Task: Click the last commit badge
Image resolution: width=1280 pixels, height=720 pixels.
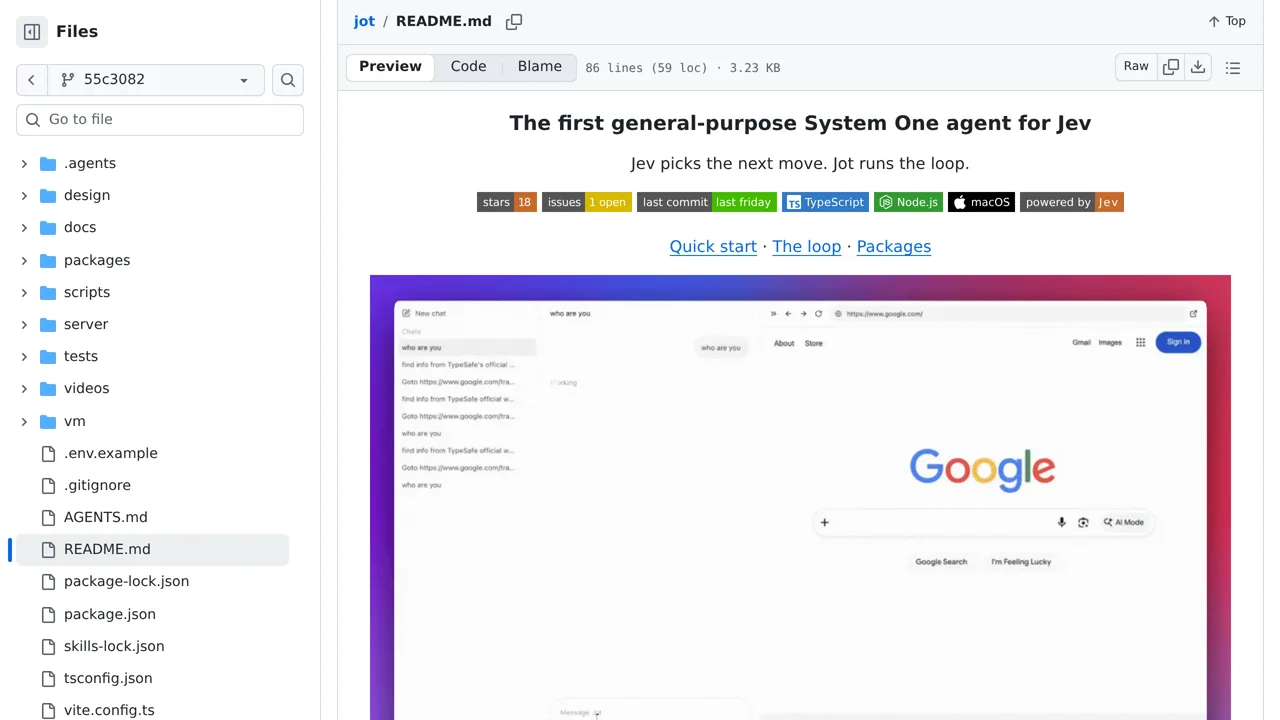Action: tap(707, 202)
